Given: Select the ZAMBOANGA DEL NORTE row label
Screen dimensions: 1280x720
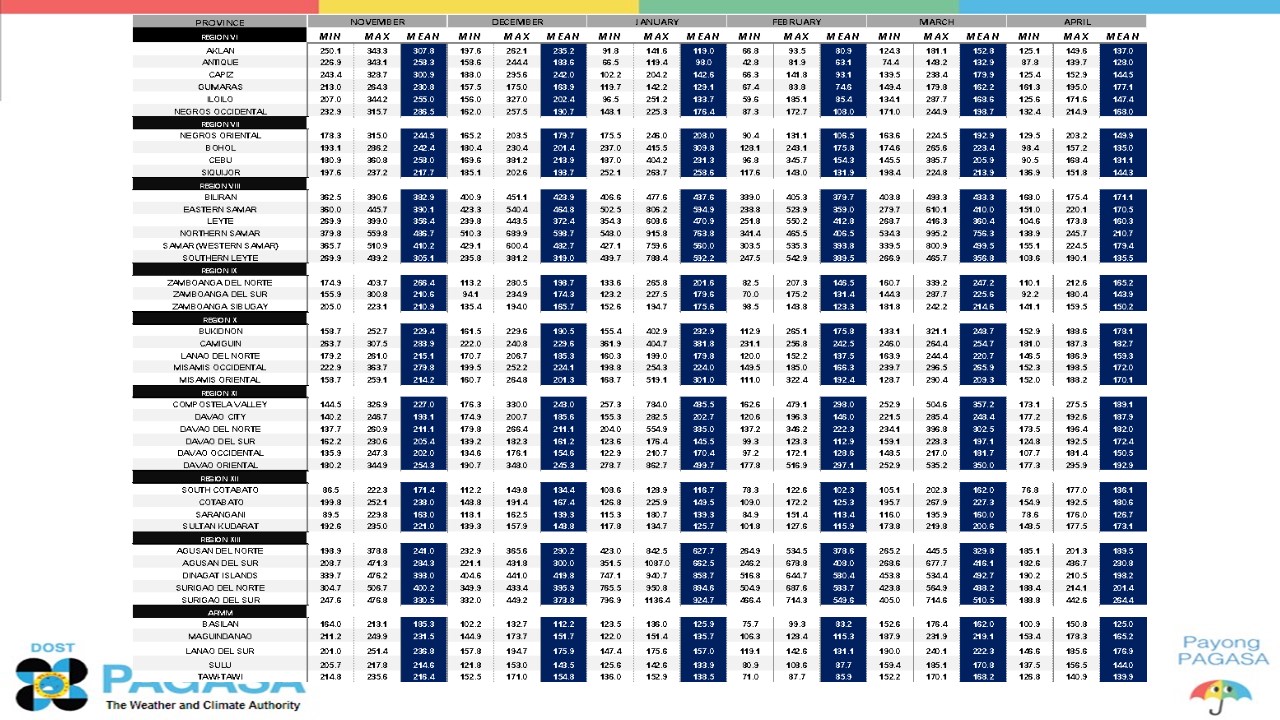Looking at the screenshot, I should tap(220, 282).
